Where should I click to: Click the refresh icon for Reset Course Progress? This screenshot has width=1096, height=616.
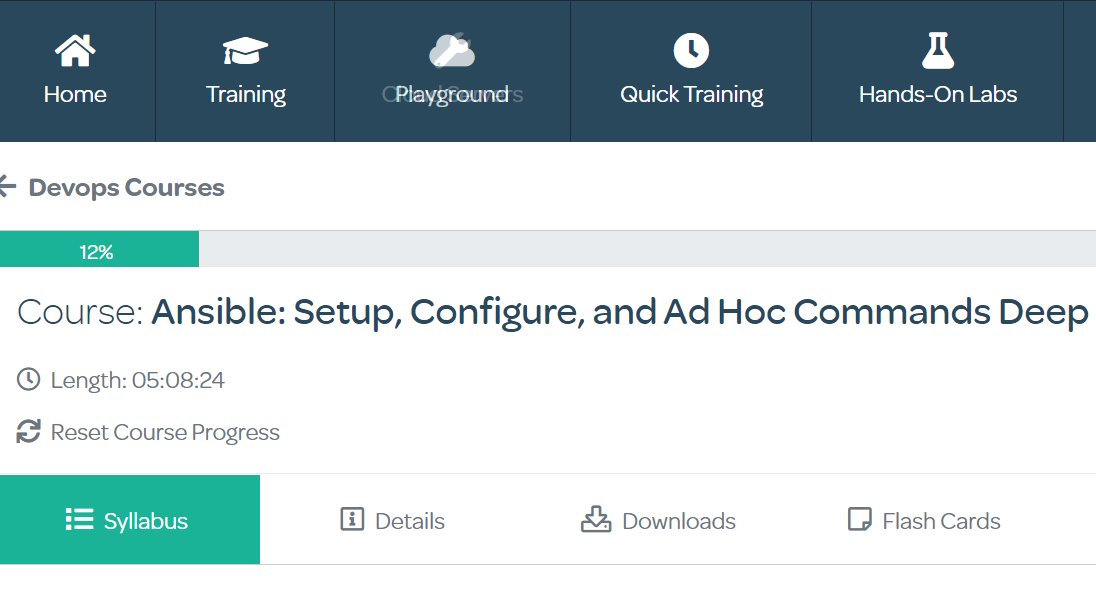29,431
